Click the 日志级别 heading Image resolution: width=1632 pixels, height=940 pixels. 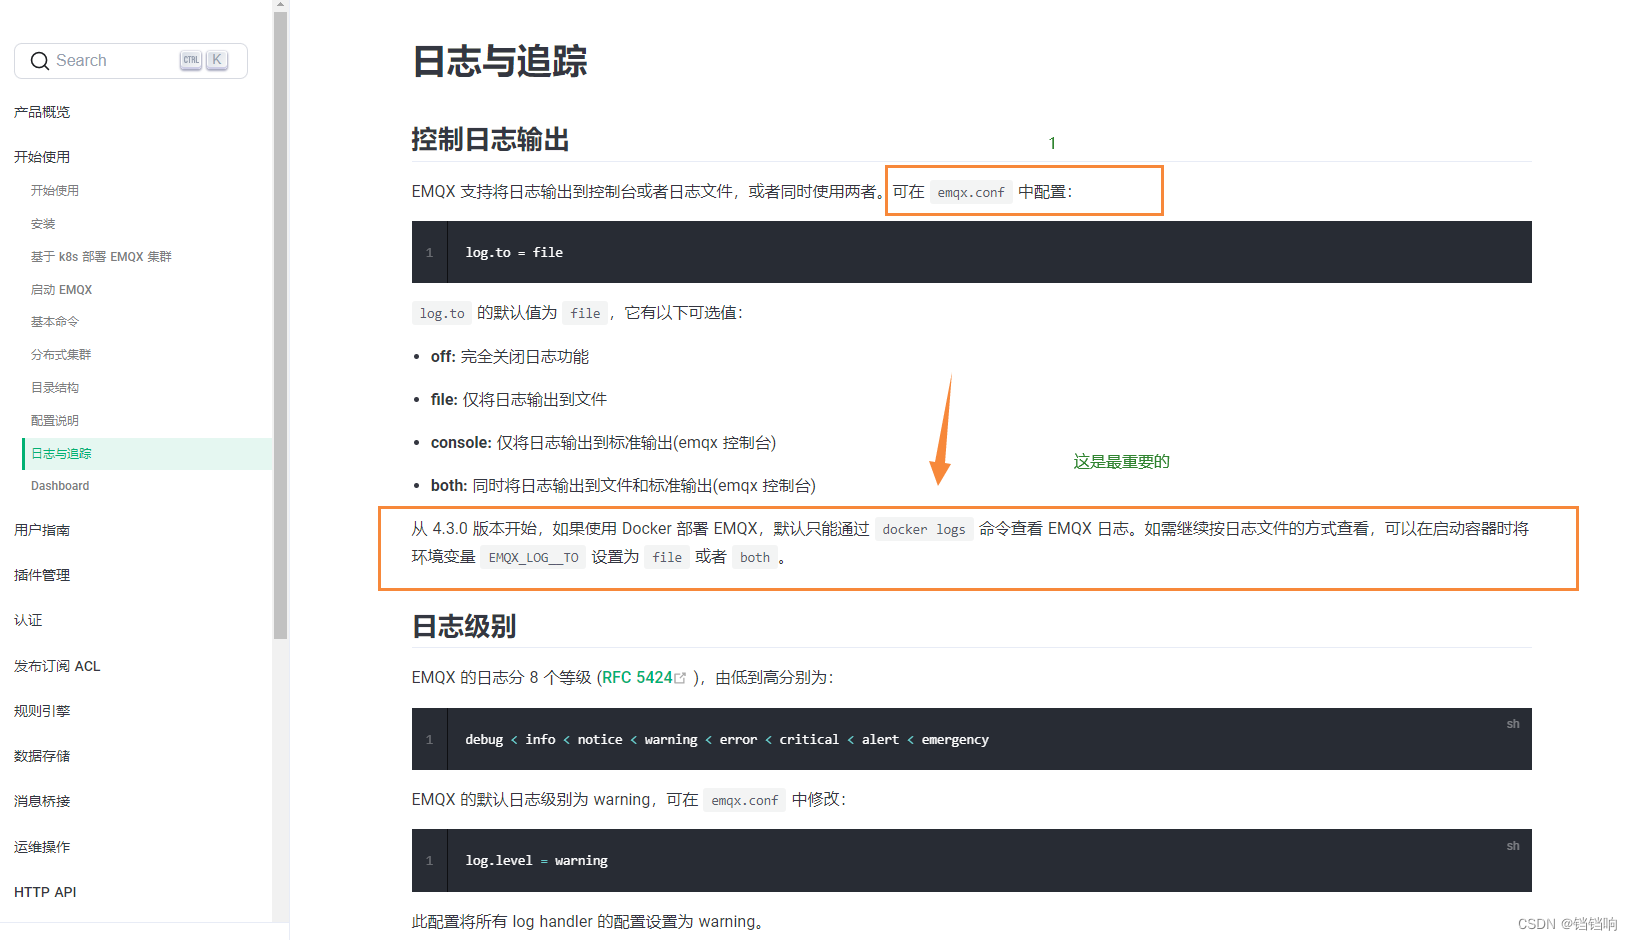tap(464, 627)
